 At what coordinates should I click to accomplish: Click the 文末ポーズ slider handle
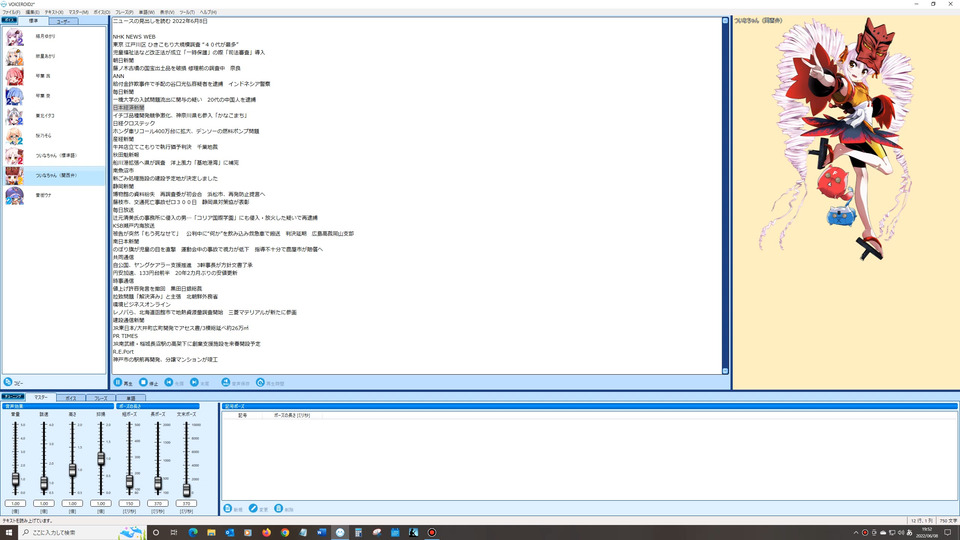coord(186,489)
